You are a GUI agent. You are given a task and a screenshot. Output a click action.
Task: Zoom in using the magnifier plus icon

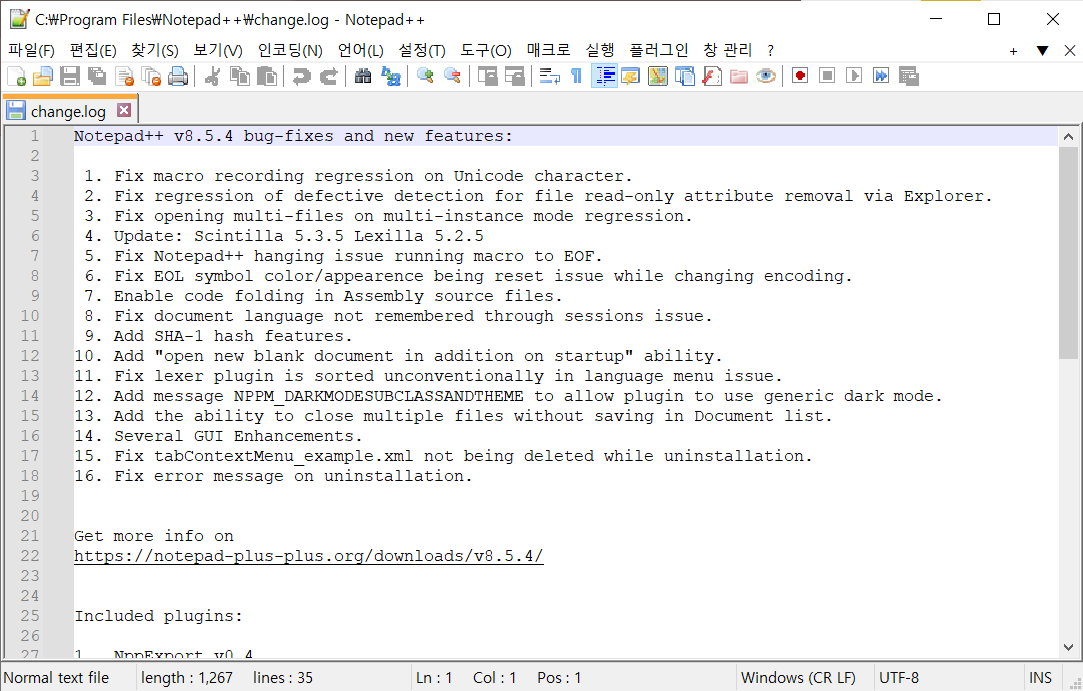pos(425,76)
